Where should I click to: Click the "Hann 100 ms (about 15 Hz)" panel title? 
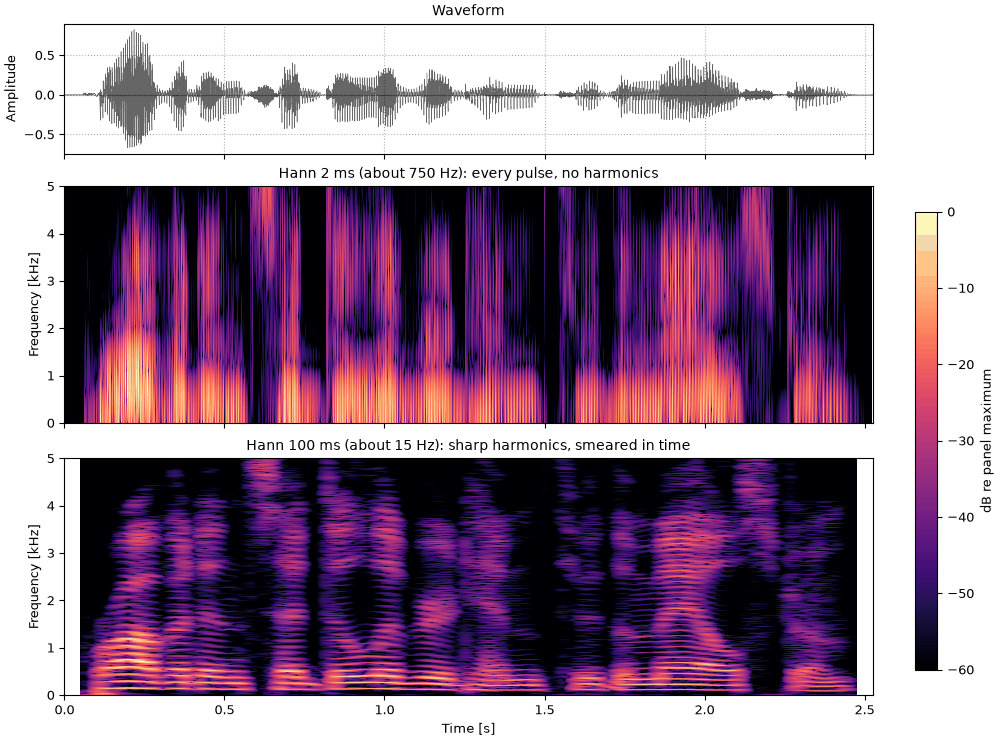click(468, 445)
